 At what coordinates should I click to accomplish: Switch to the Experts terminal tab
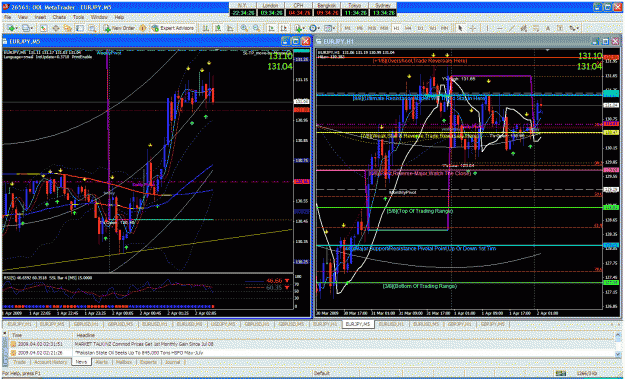point(147,362)
